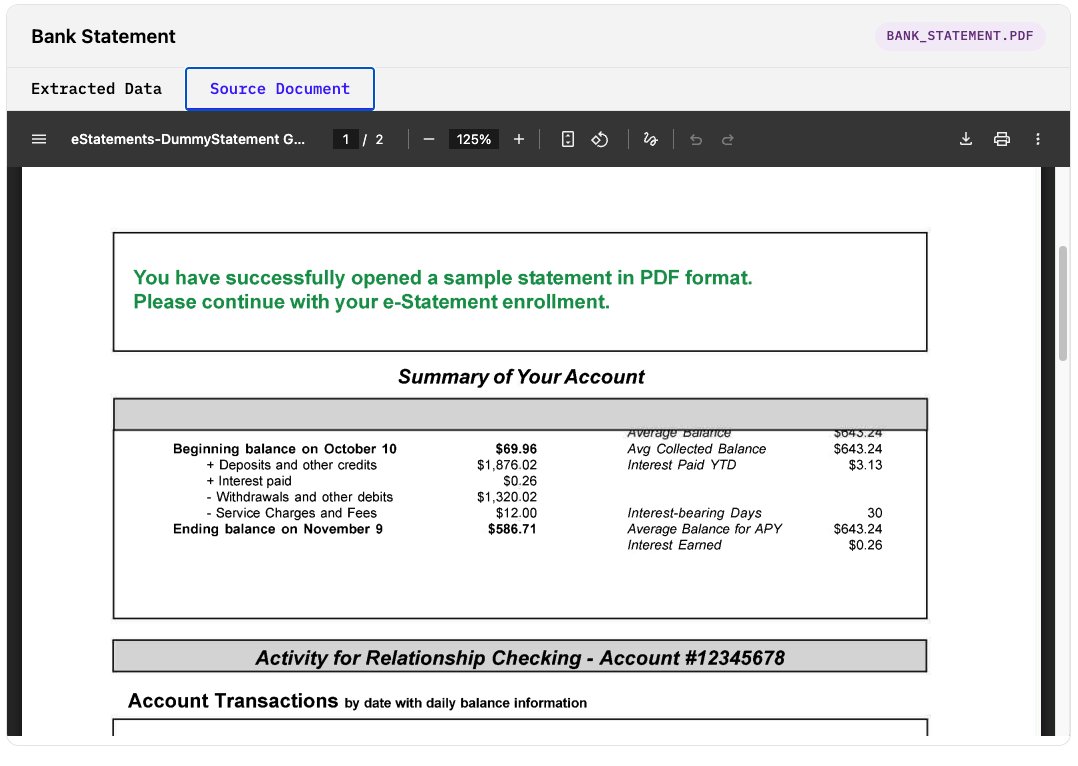Image resolution: width=1078 pixels, height=766 pixels.
Task: Print the bank statement PDF
Action: point(1002,139)
